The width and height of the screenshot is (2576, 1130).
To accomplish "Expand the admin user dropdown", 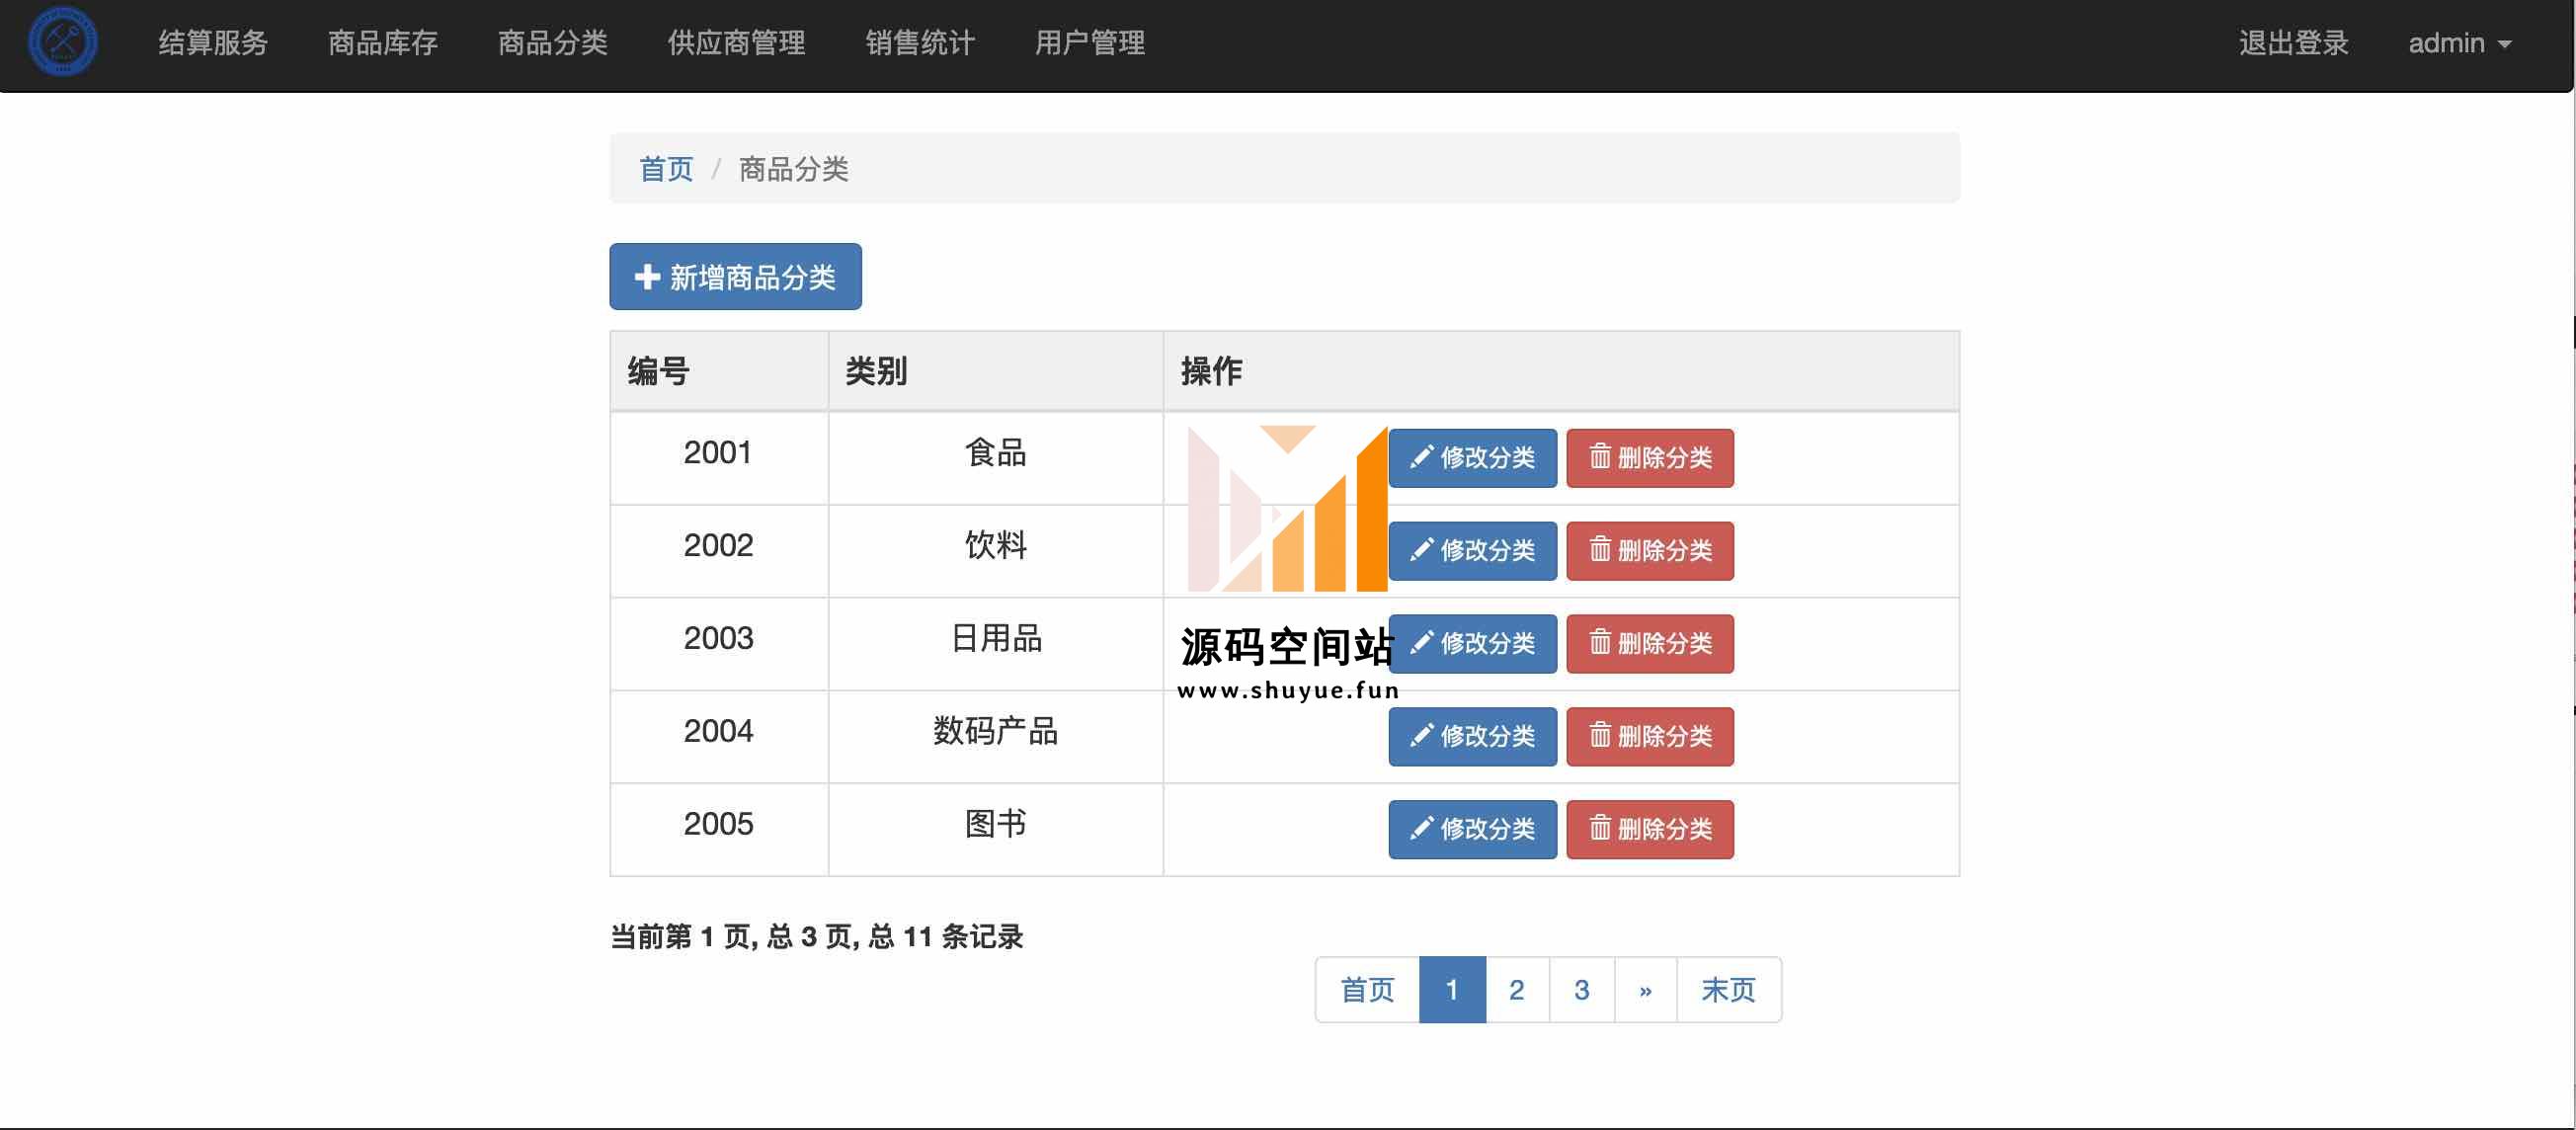I will click(x=2460, y=43).
